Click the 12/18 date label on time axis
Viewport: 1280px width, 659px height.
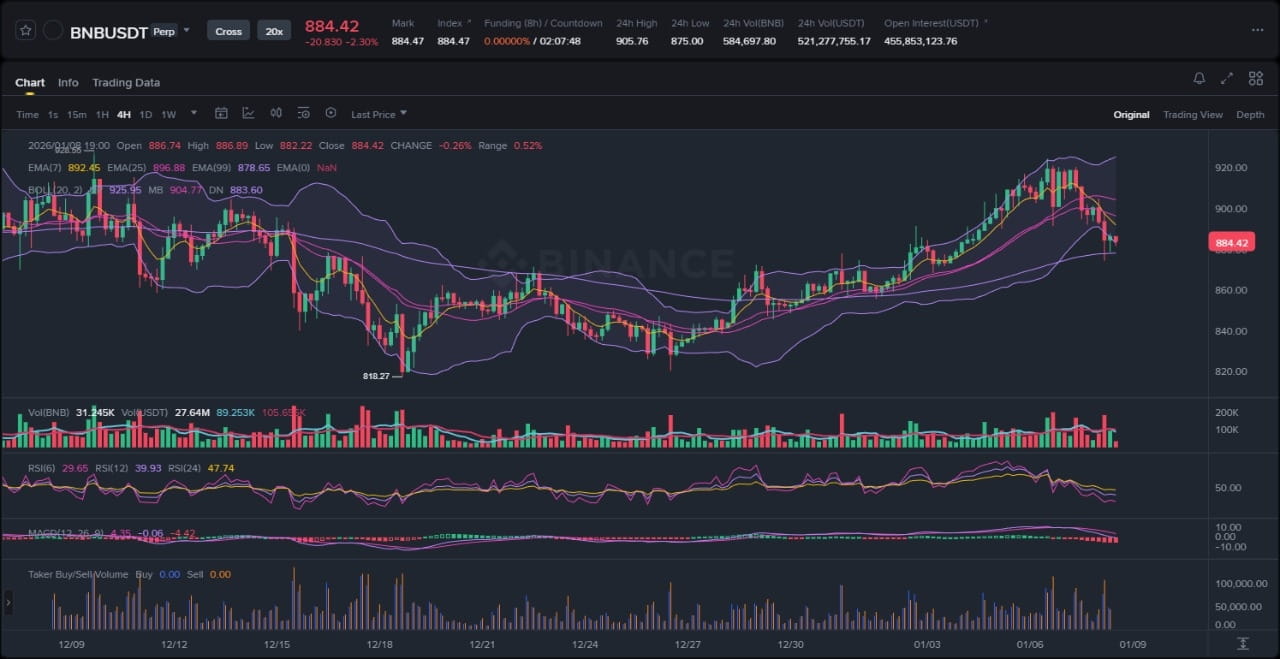point(379,644)
